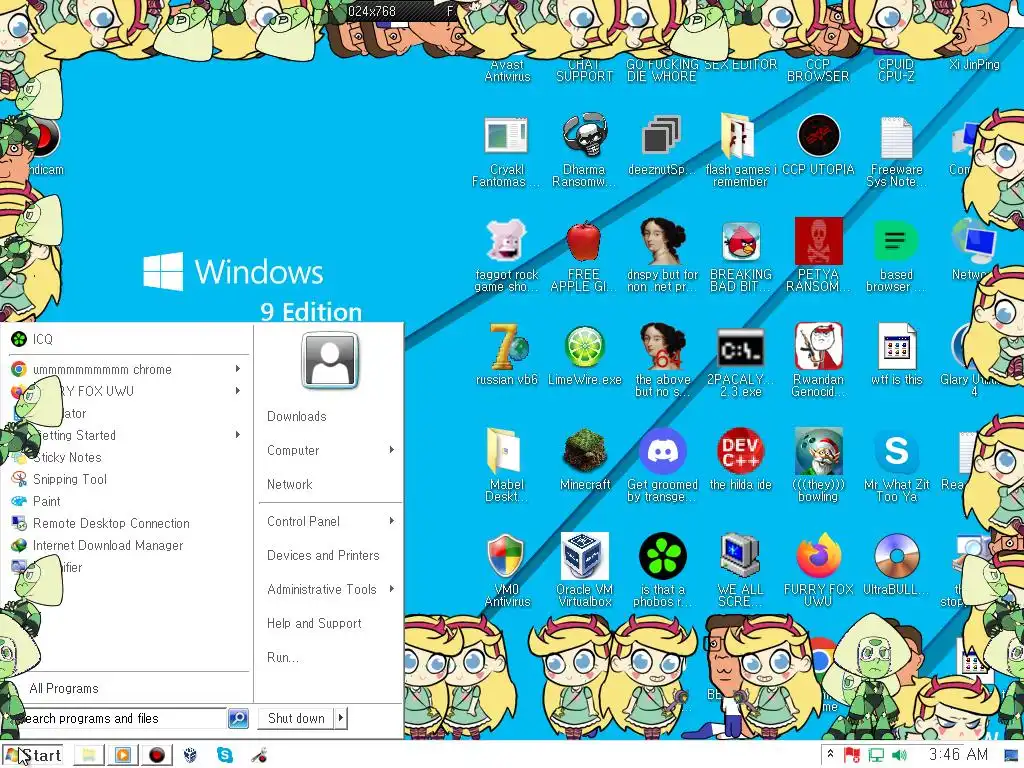Open the CCP UTOPIA desktop icon

818,136
